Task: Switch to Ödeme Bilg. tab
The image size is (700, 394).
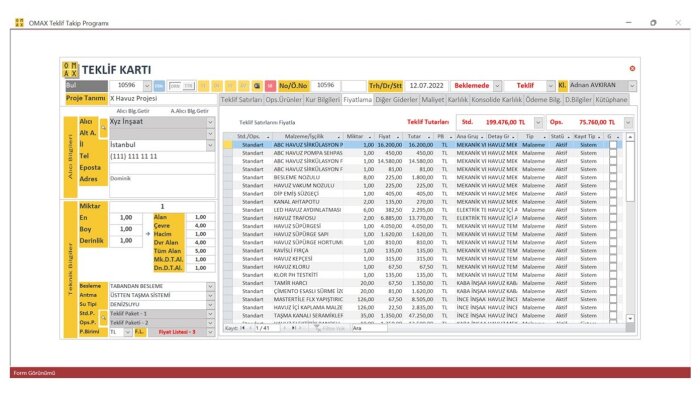Action: tap(543, 100)
